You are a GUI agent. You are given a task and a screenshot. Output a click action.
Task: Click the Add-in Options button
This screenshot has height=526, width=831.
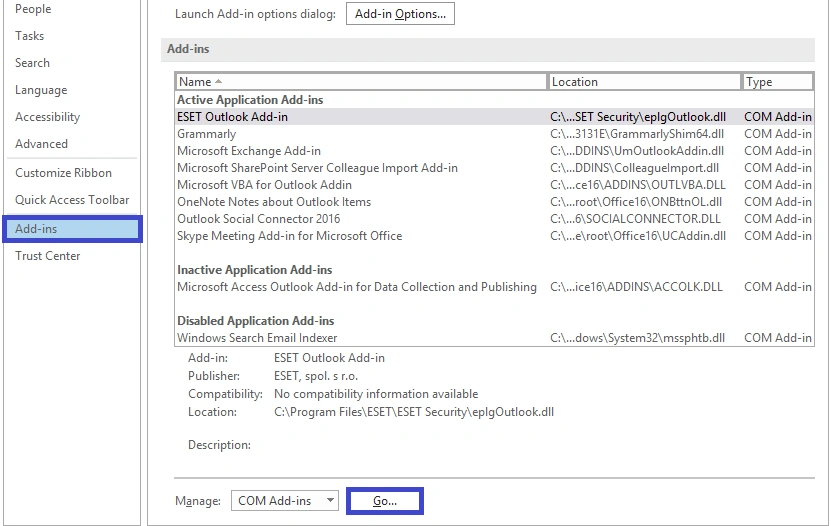pos(400,14)
